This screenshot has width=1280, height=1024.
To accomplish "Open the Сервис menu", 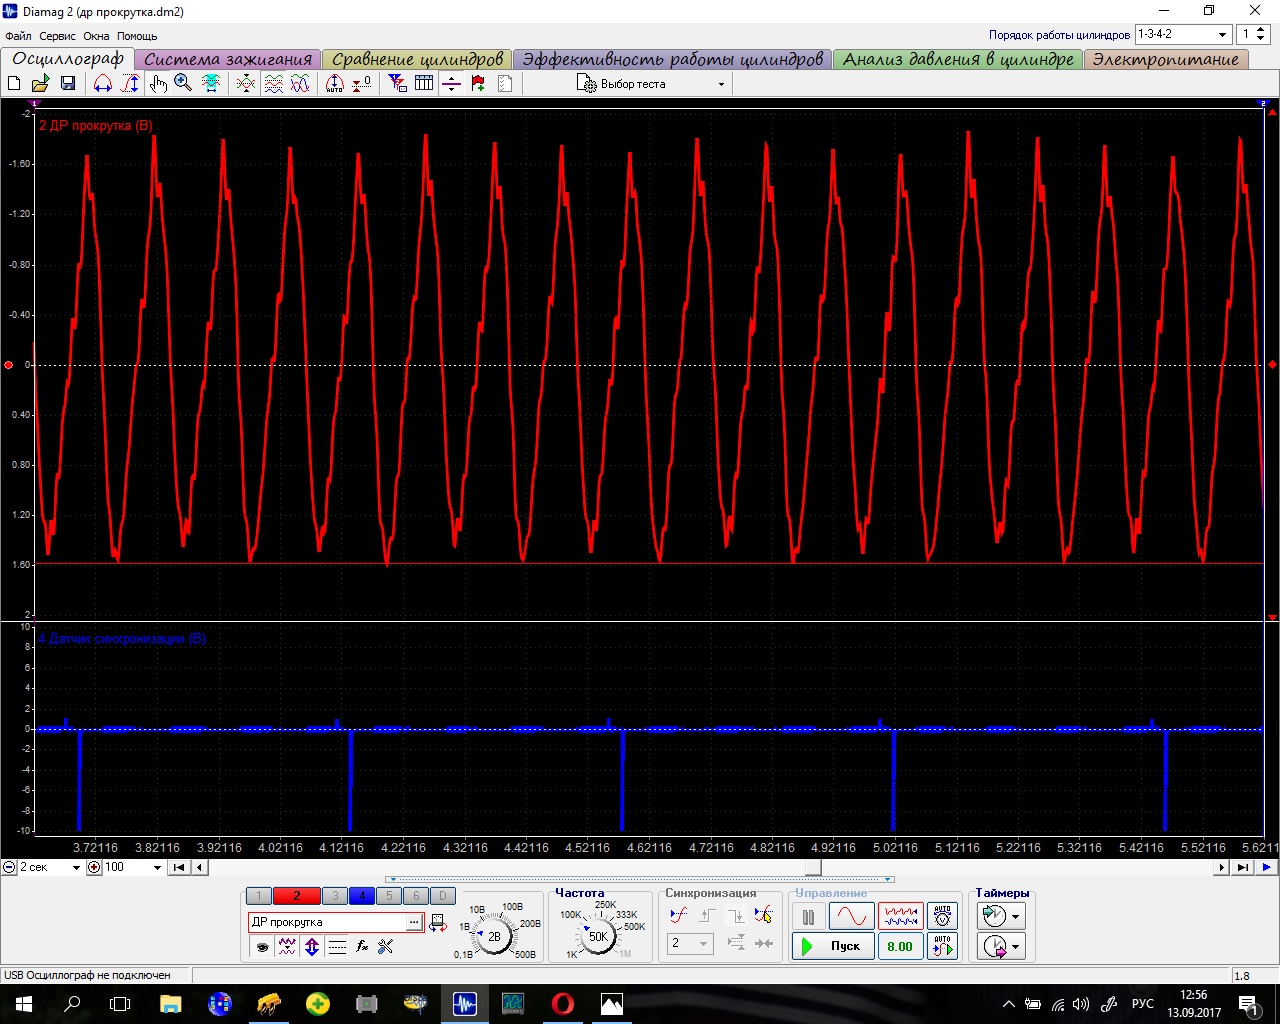I will click(58, 36).
